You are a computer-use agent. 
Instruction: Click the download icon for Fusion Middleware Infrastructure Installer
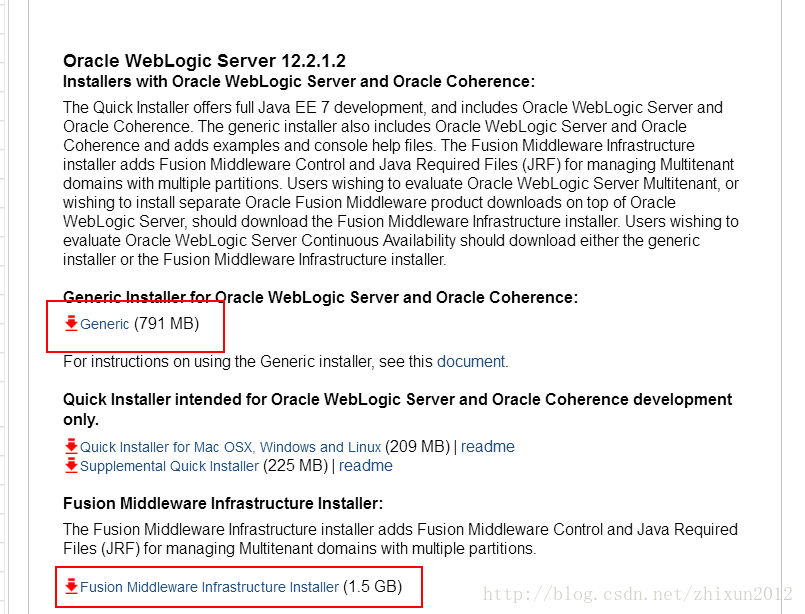coord(72,588)
